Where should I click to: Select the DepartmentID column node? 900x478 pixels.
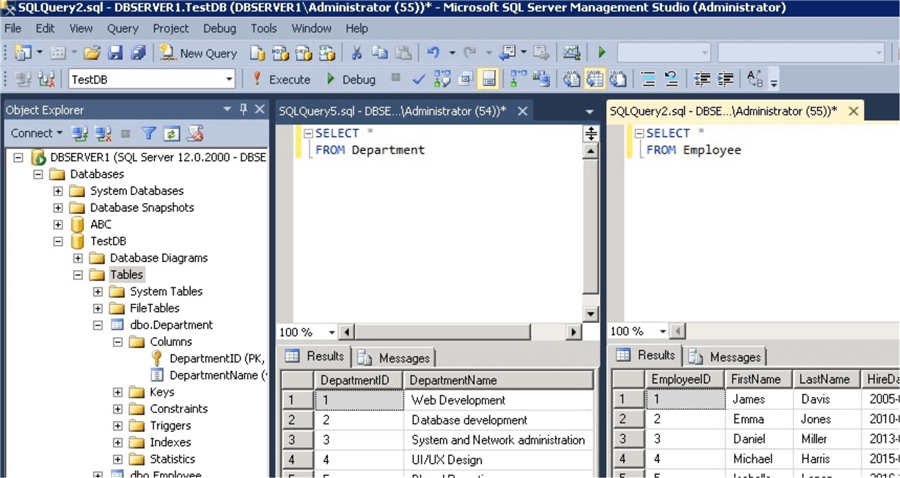216,358
